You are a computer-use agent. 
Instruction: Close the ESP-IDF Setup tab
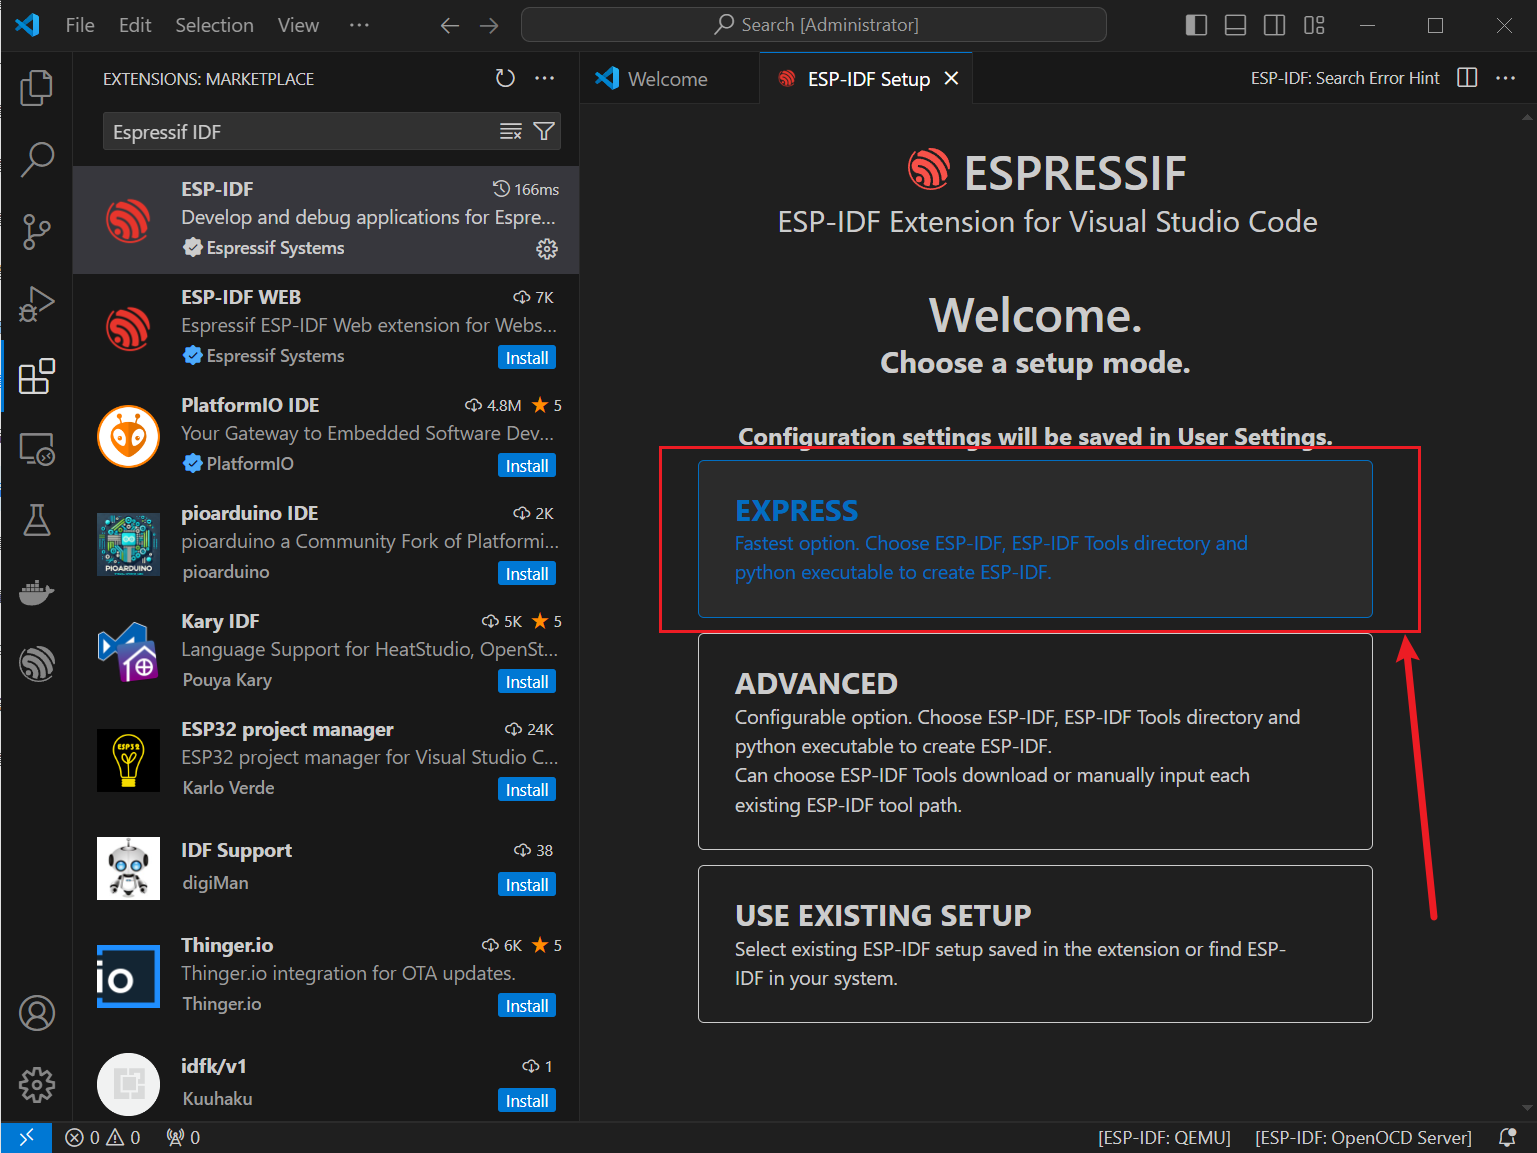(952, 78)
